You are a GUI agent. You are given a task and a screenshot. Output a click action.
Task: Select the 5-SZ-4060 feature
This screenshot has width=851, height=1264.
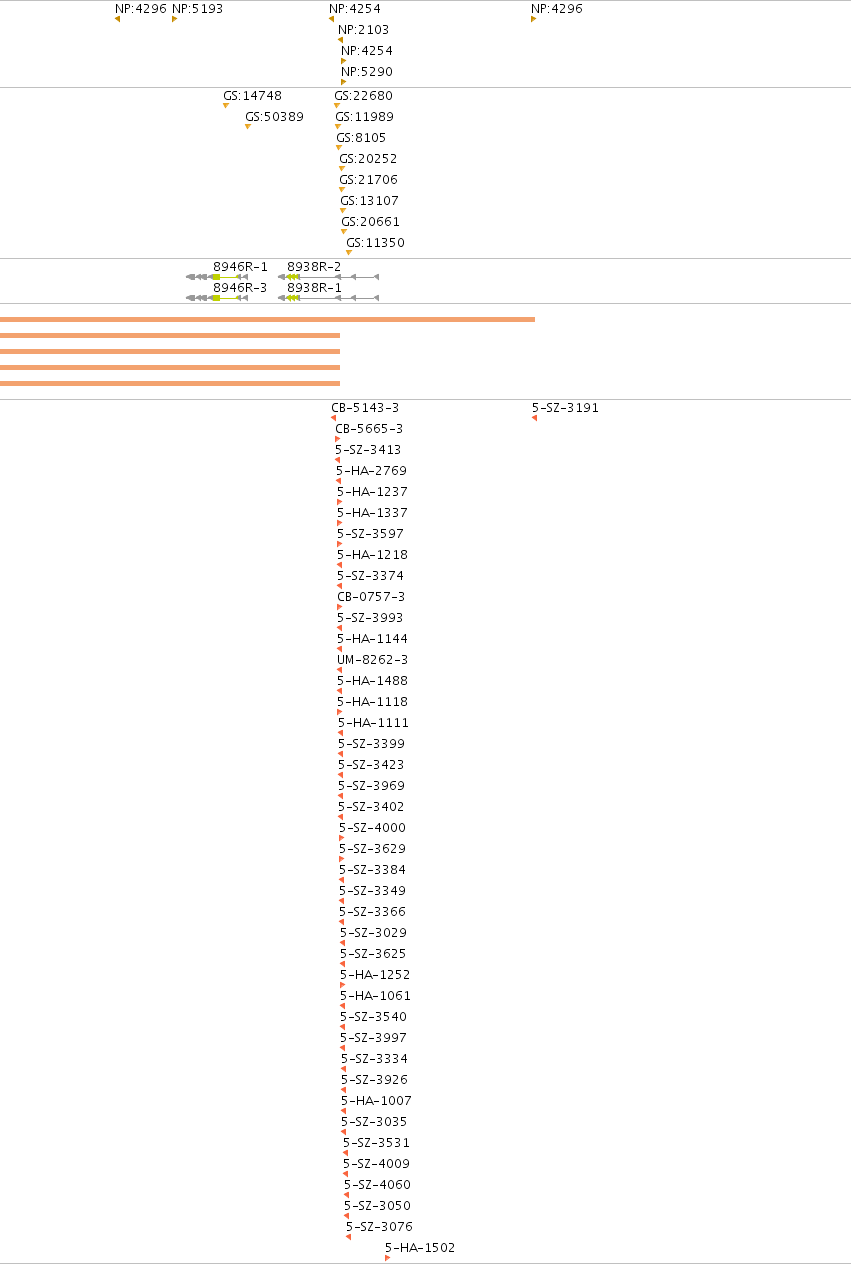(x=377, y=1185)
